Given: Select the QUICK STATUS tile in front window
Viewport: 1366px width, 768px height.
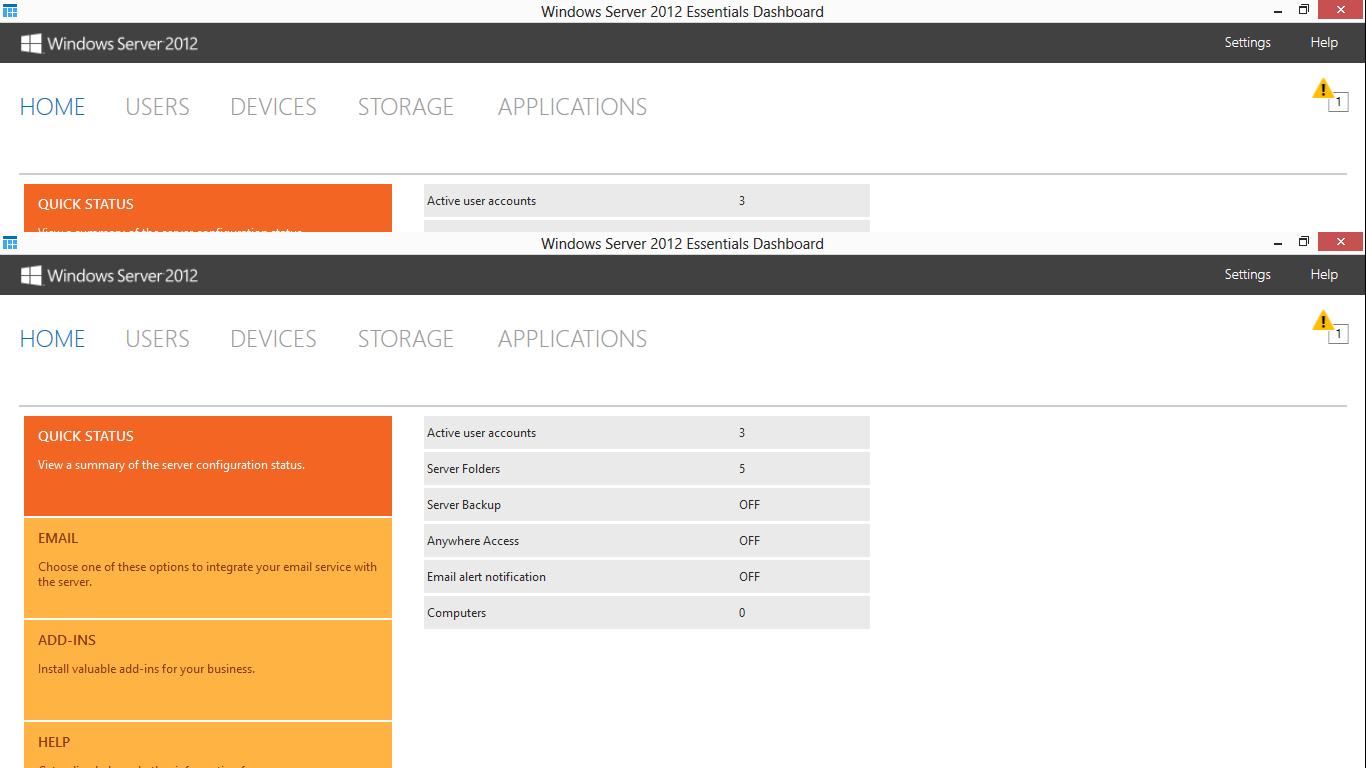Looking at the screenshot, I should click(208, 466).
